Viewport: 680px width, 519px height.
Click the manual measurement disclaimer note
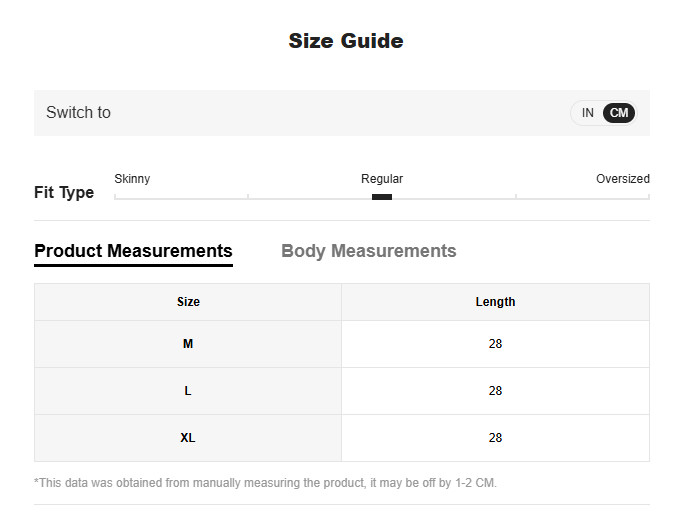(x=265, y=483)
